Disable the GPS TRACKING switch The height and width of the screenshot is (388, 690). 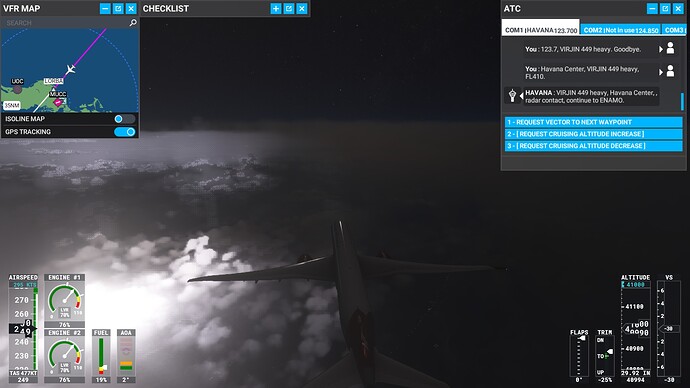point(124,132)
